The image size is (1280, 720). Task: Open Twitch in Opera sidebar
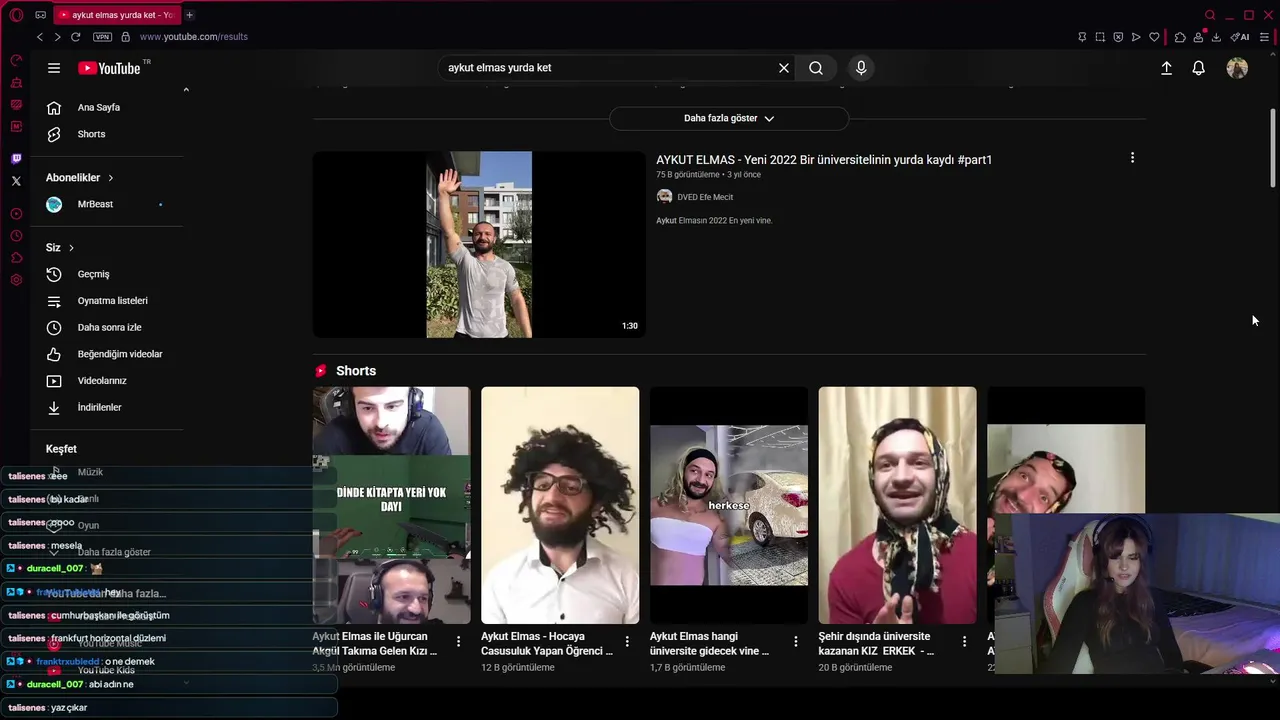(16, 159)
